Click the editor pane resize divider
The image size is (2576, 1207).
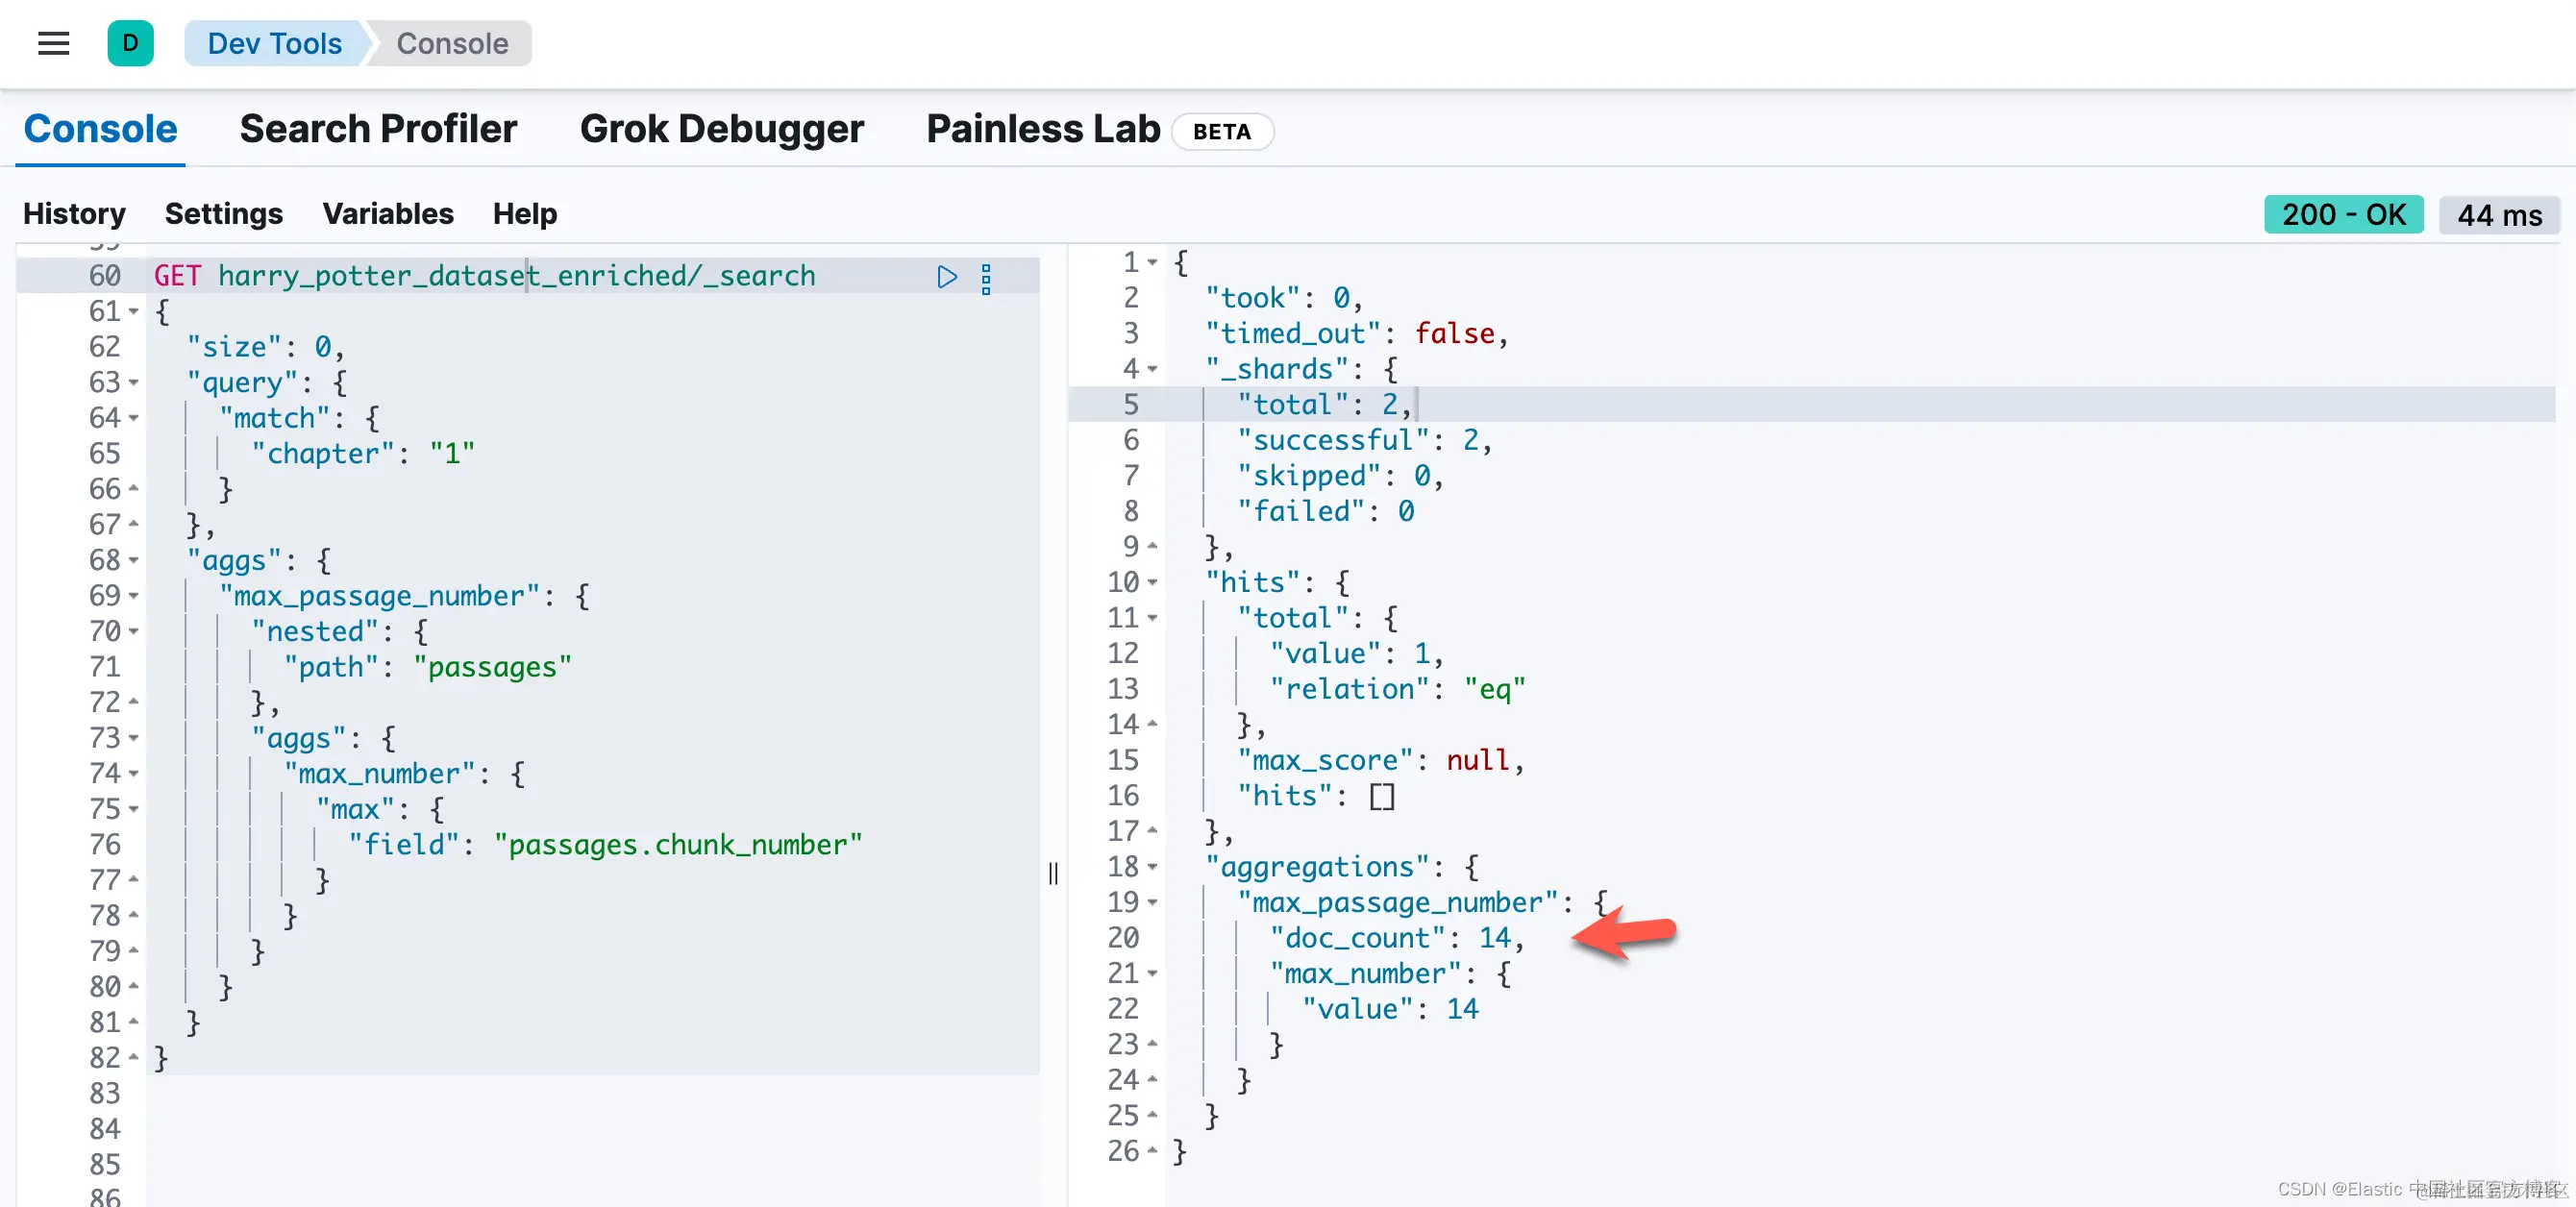1053,873
